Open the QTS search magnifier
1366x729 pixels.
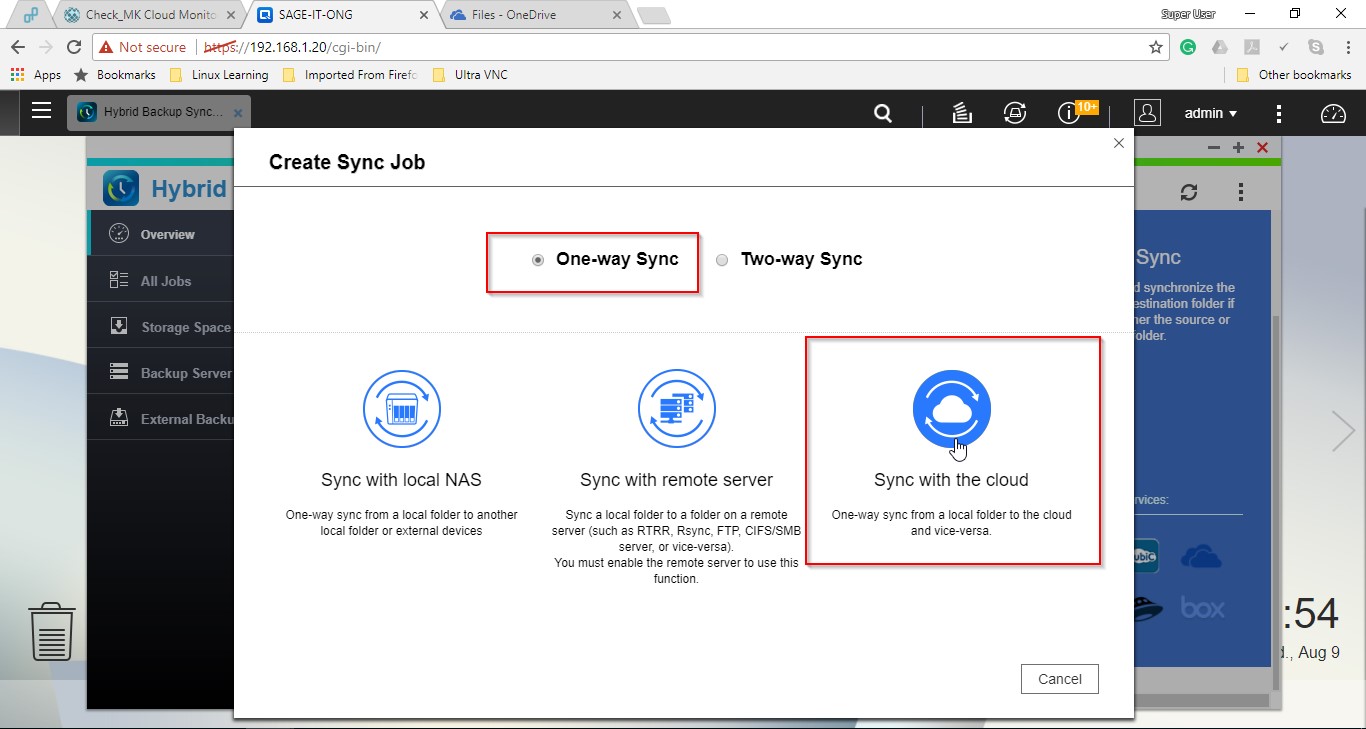pos(883,113)
